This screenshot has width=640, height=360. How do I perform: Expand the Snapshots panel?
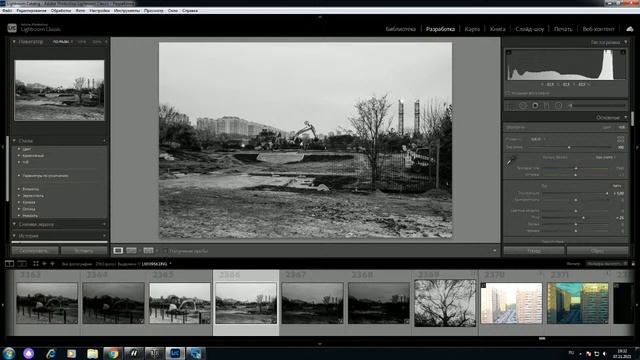[x=14, y=224]
